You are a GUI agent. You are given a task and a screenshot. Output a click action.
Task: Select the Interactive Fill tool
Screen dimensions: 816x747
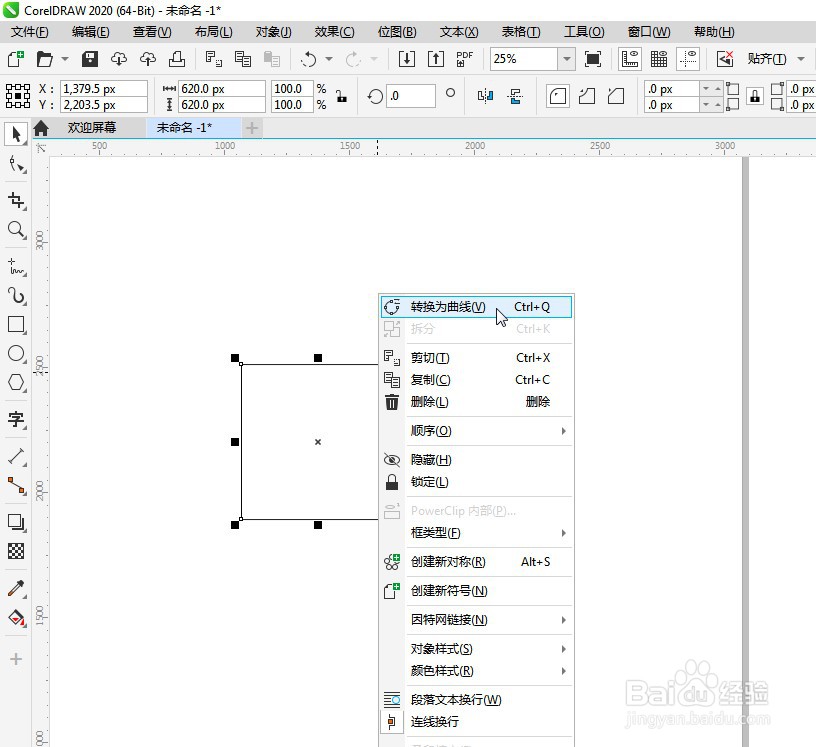(16, 618)
